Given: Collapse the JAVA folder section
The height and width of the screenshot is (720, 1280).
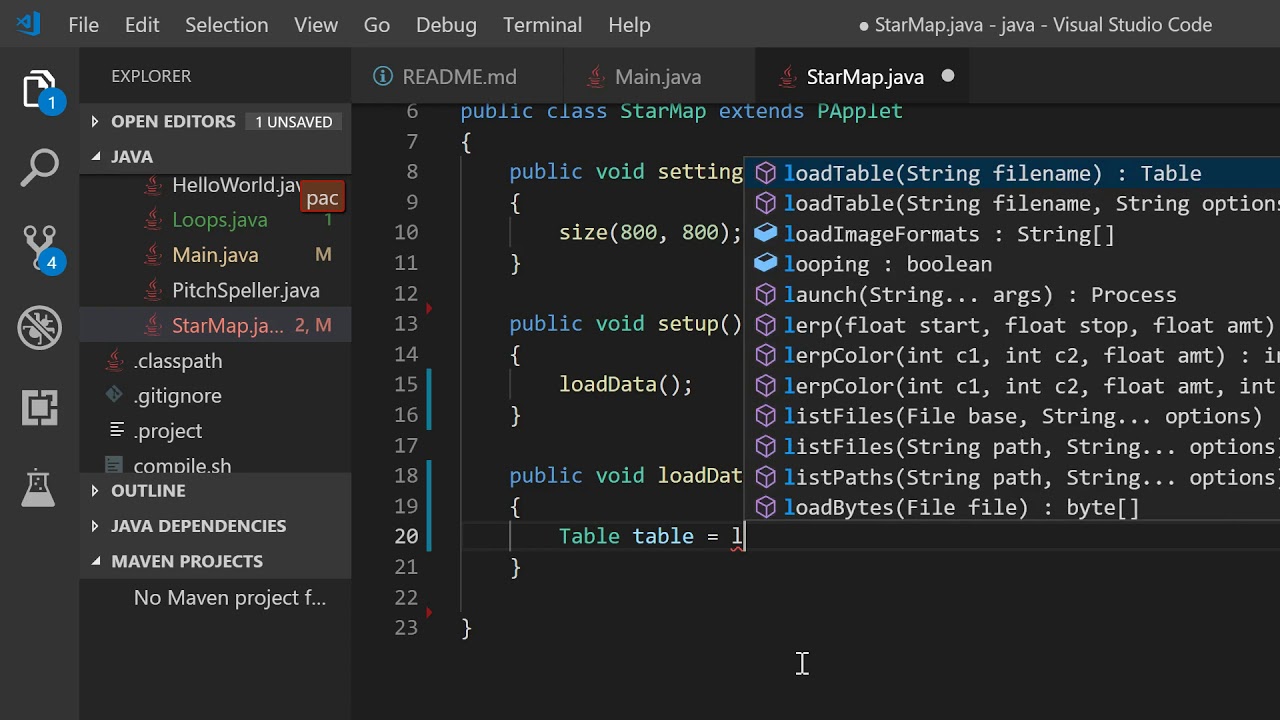Looking at the screenshot, I should 215,156.
